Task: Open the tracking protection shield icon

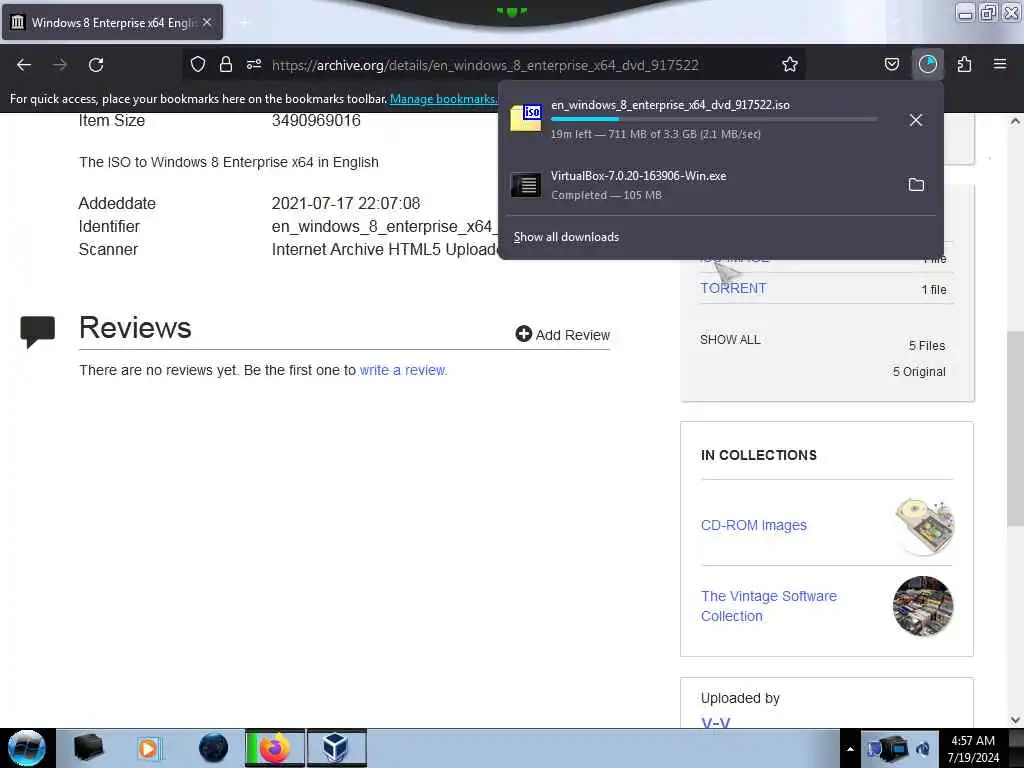Action: tap(198, 64)
